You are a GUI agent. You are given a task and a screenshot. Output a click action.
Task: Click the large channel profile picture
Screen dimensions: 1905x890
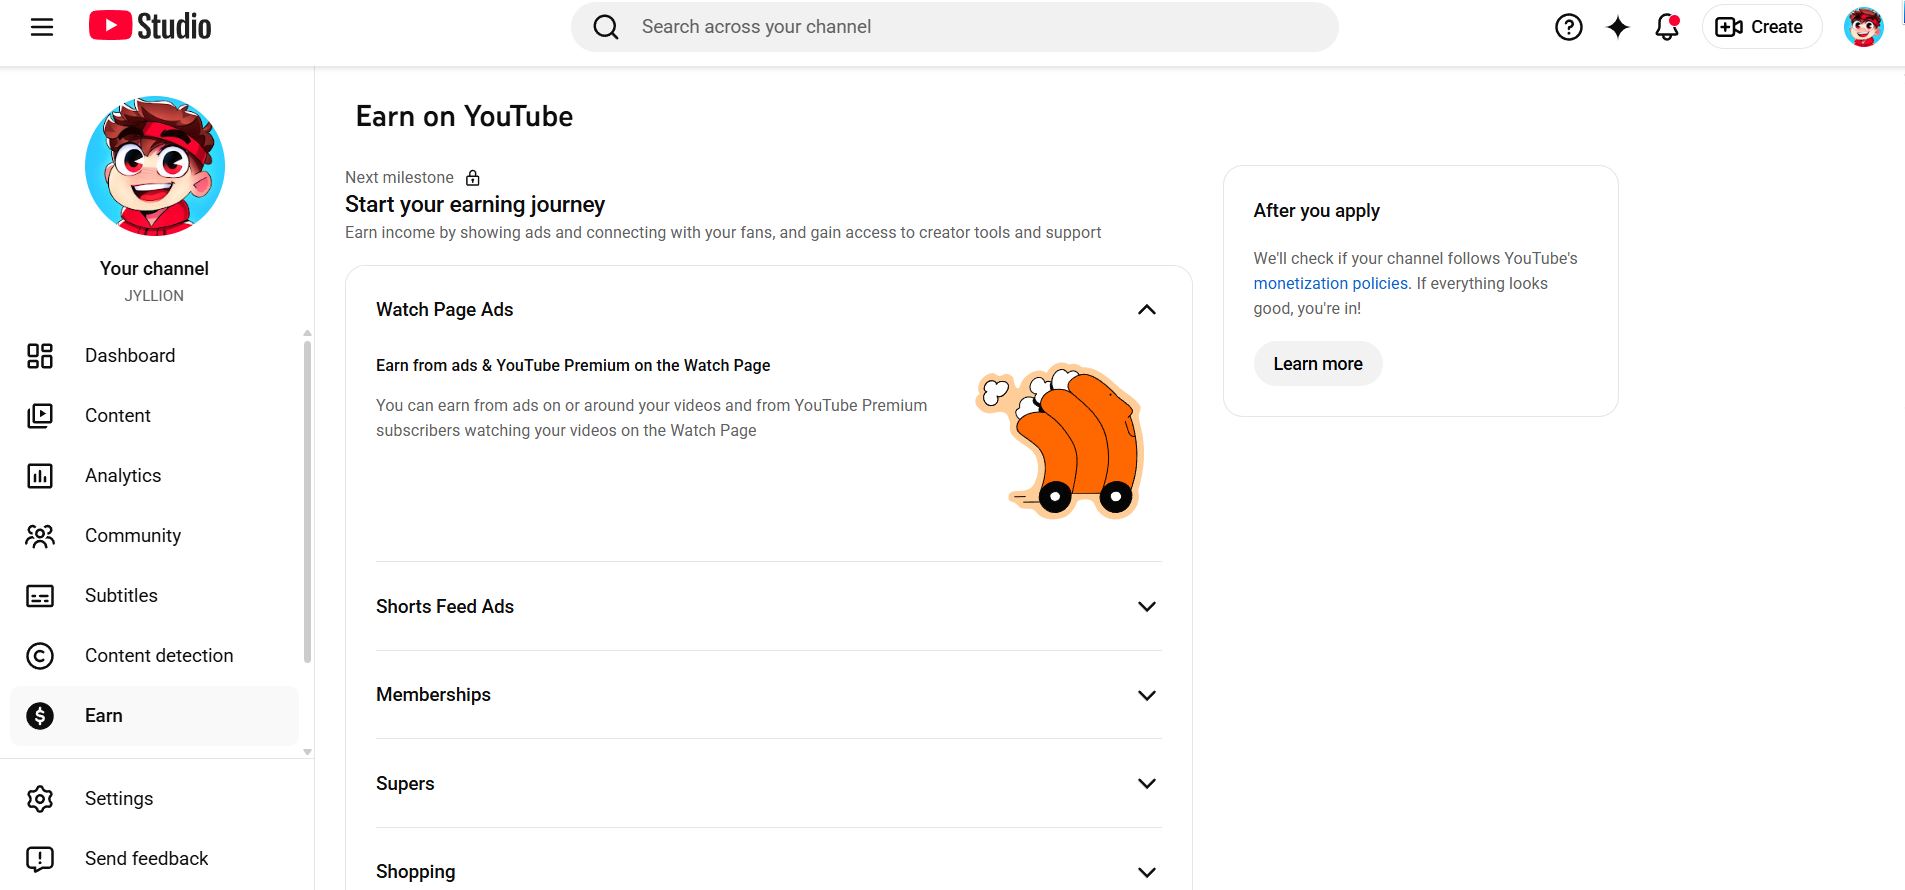pos(155,166)
